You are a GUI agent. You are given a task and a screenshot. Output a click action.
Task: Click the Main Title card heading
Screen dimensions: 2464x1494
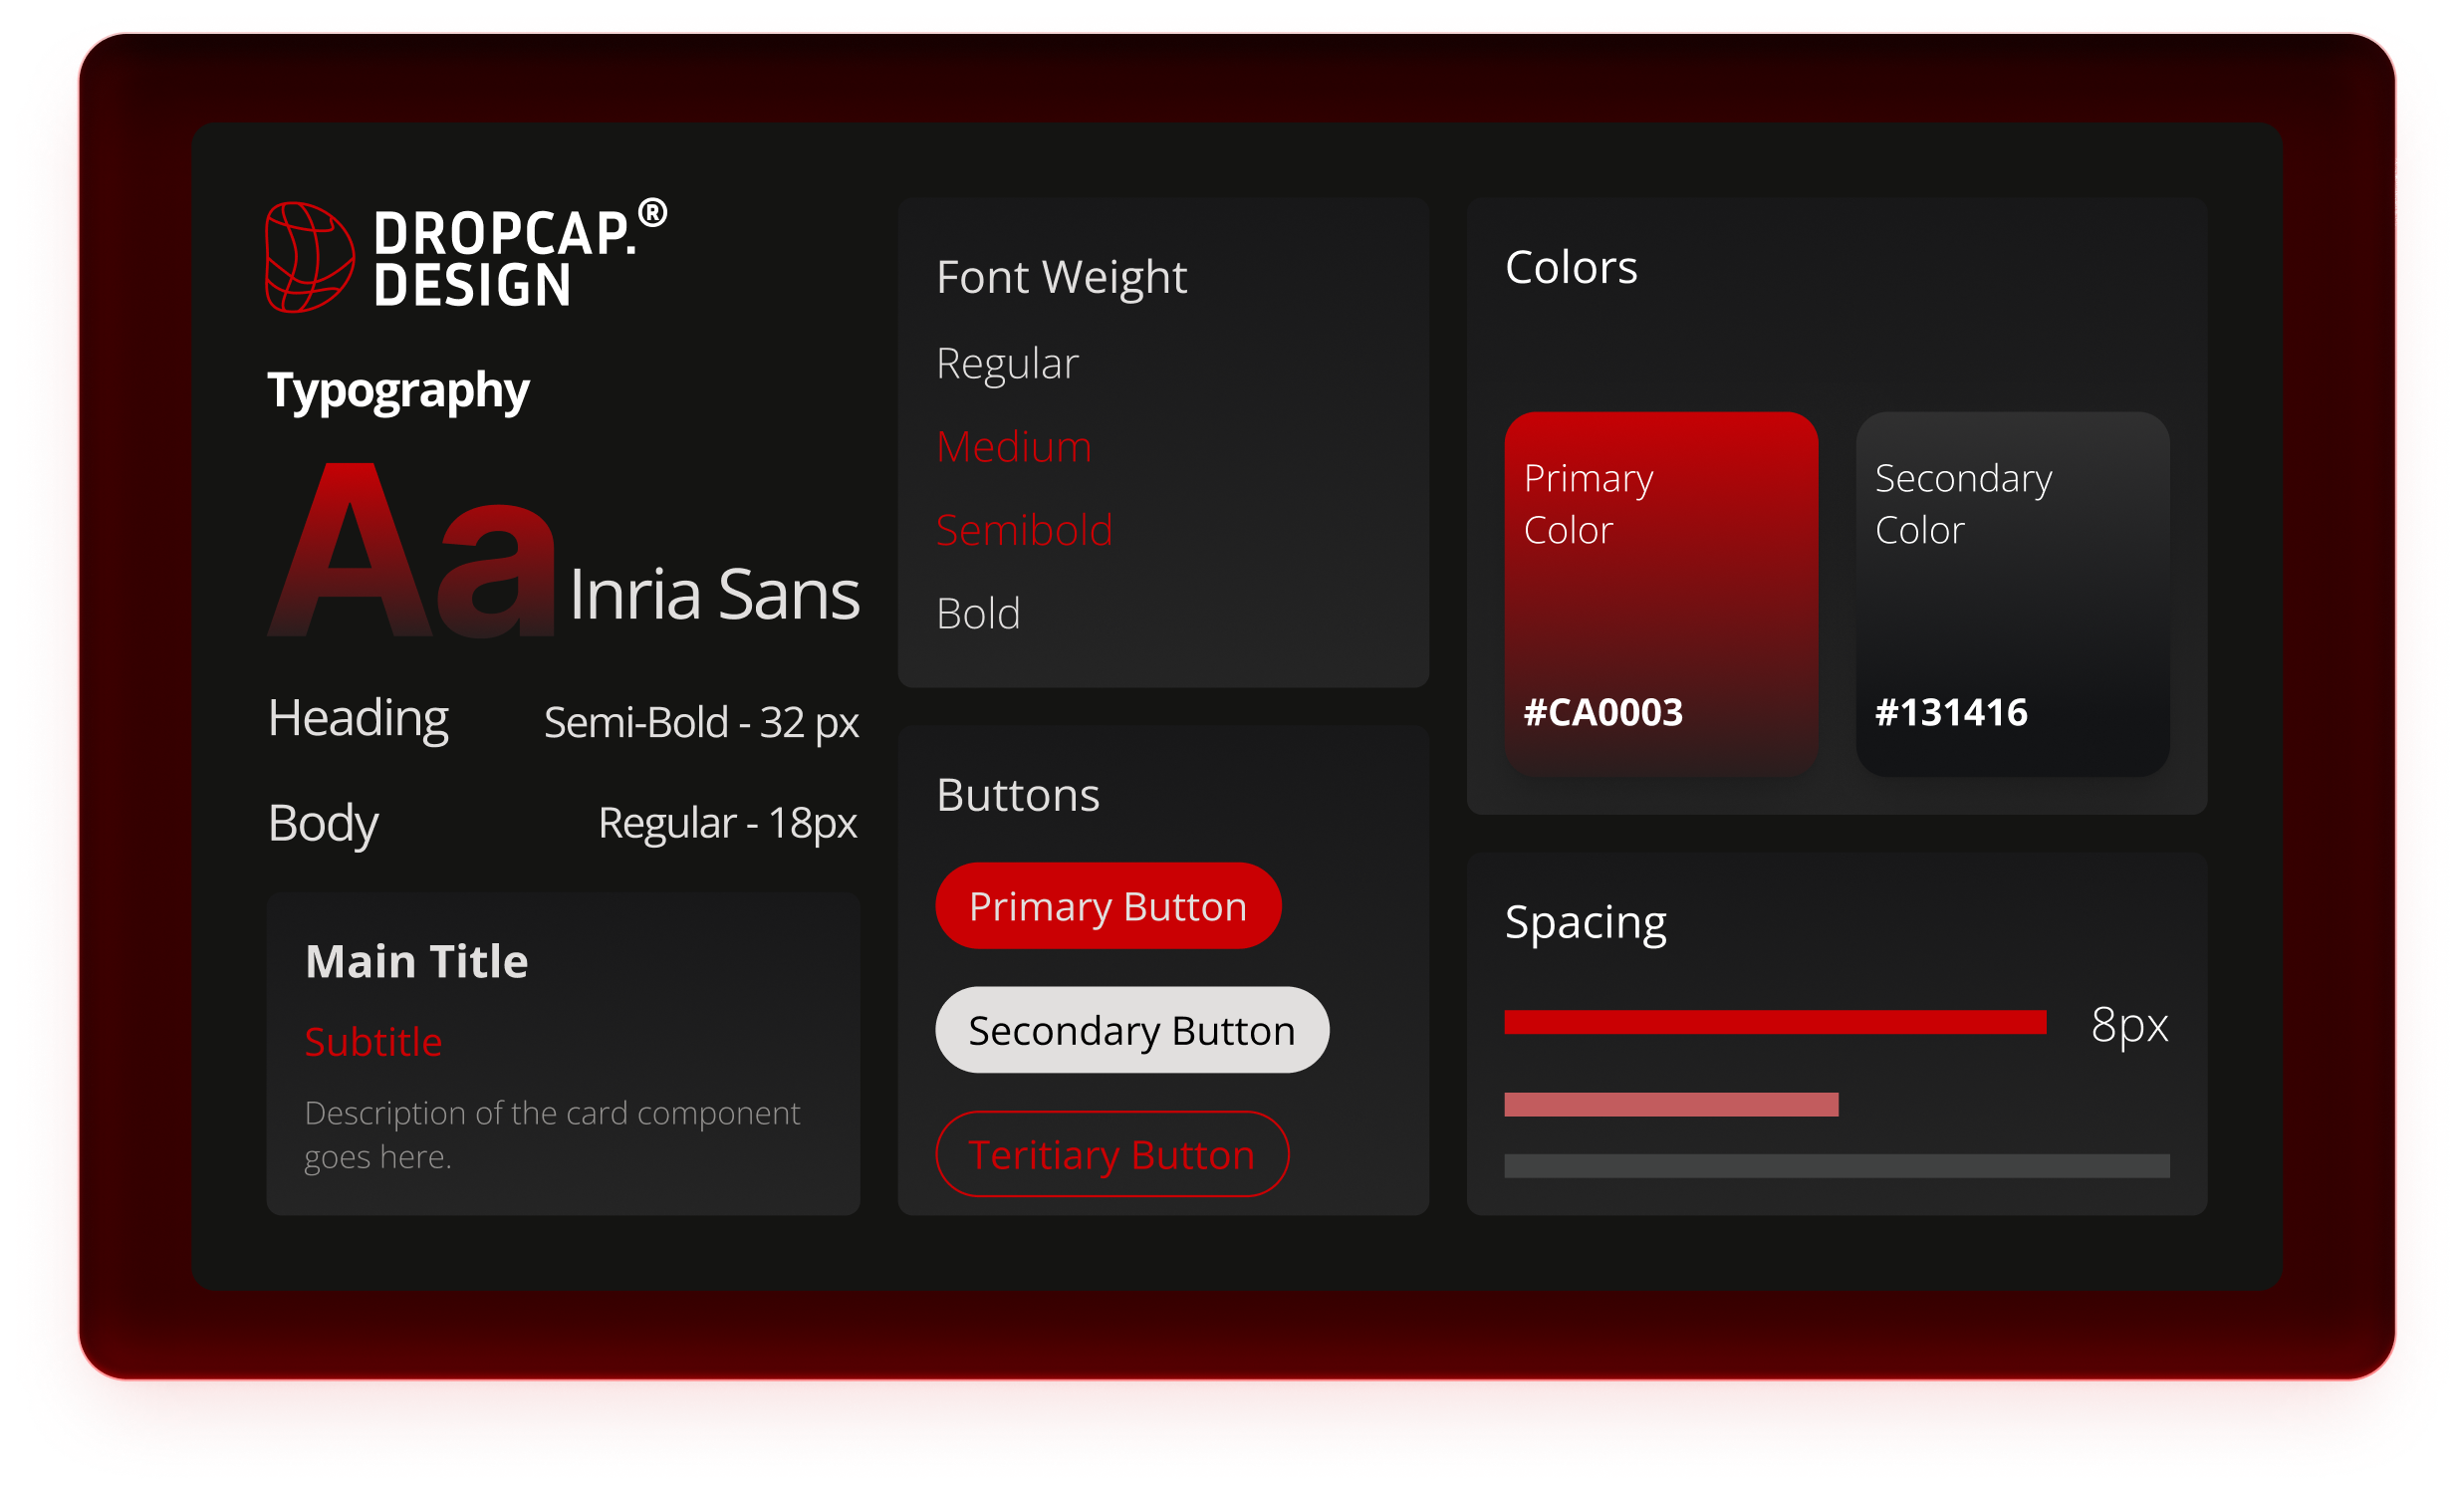[x=416, y=961]
